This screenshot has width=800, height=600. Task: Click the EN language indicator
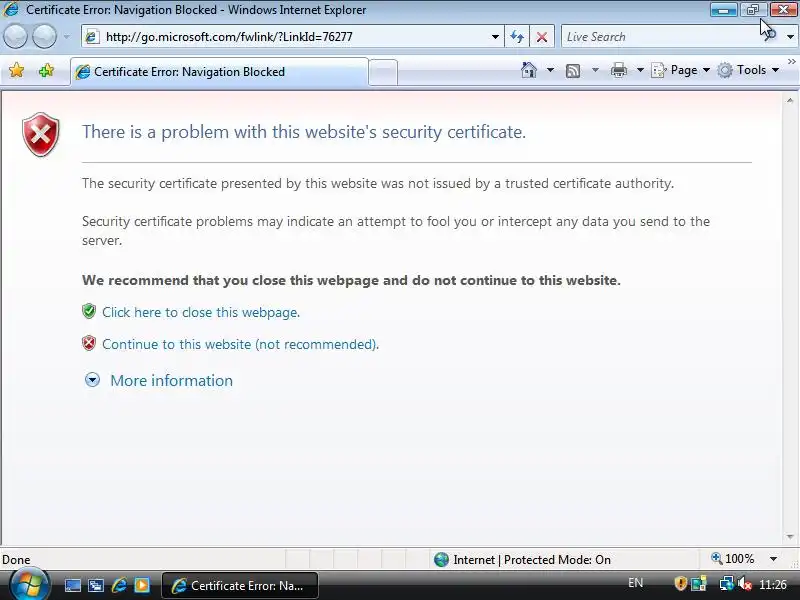point(635,583)
